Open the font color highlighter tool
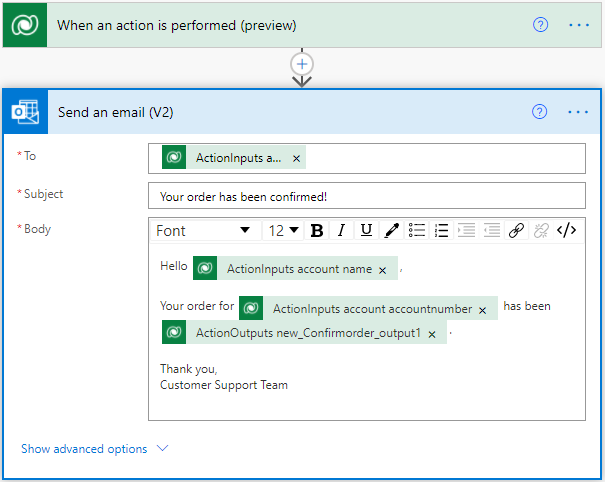The width and height of the screenshot is (605, 482). click(391, 231)
